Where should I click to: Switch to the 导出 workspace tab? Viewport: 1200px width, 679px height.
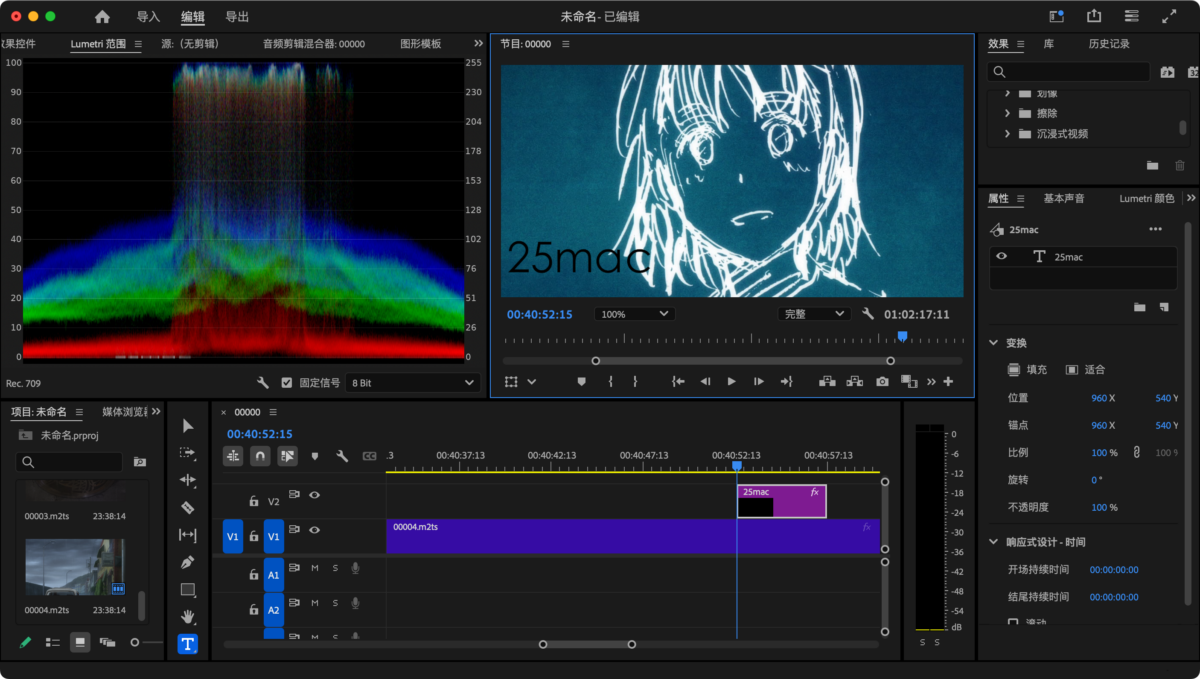point(237,17)
